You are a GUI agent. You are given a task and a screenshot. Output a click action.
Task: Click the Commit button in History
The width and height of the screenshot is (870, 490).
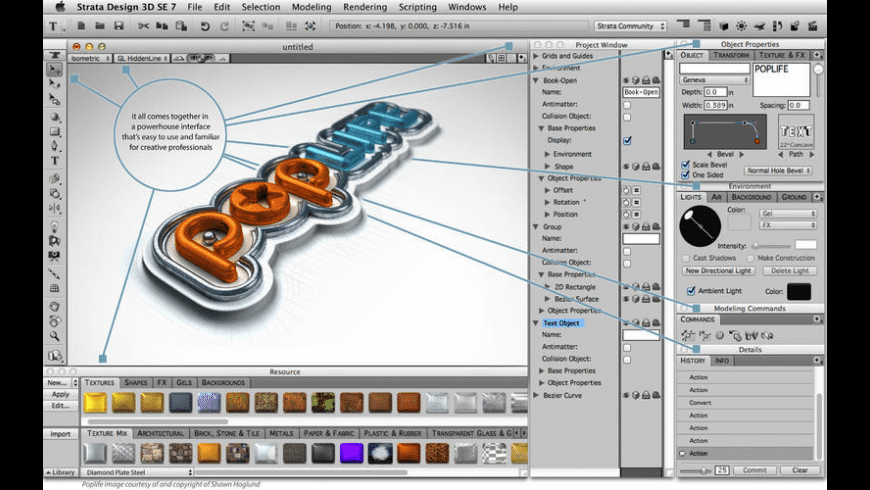point(755,470)
